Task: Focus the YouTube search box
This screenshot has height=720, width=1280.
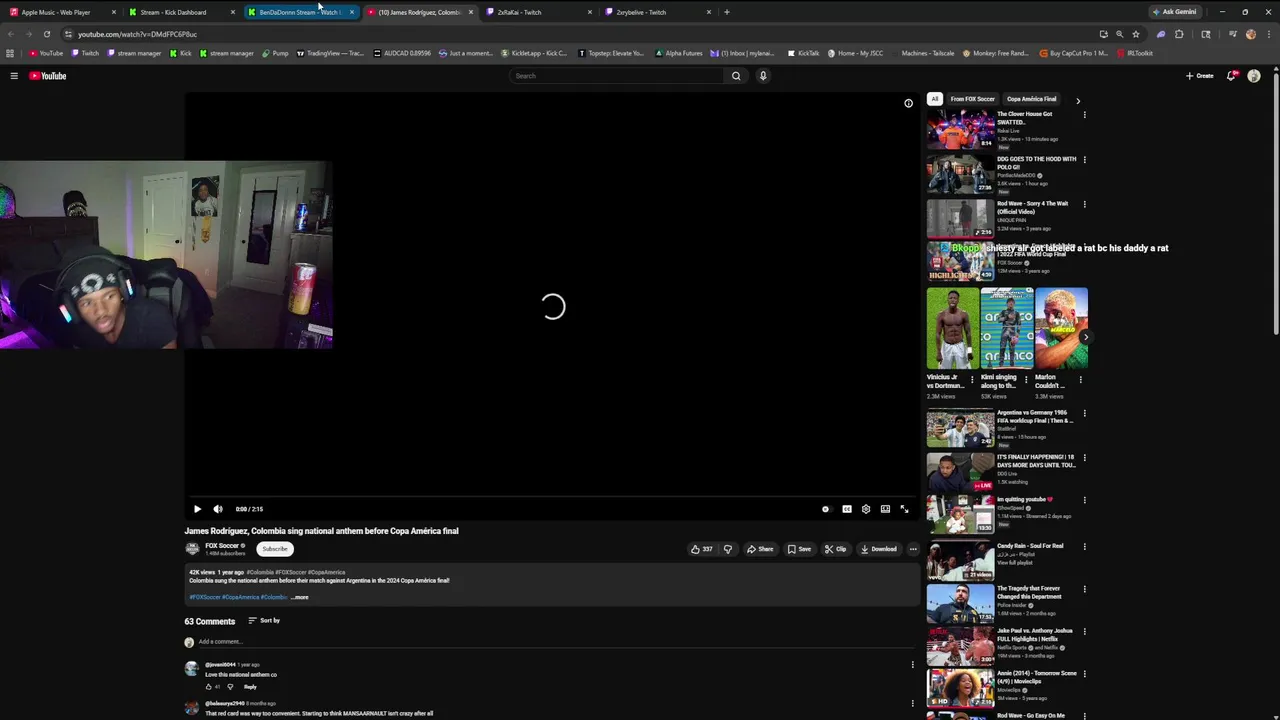Action: [617, 76]
